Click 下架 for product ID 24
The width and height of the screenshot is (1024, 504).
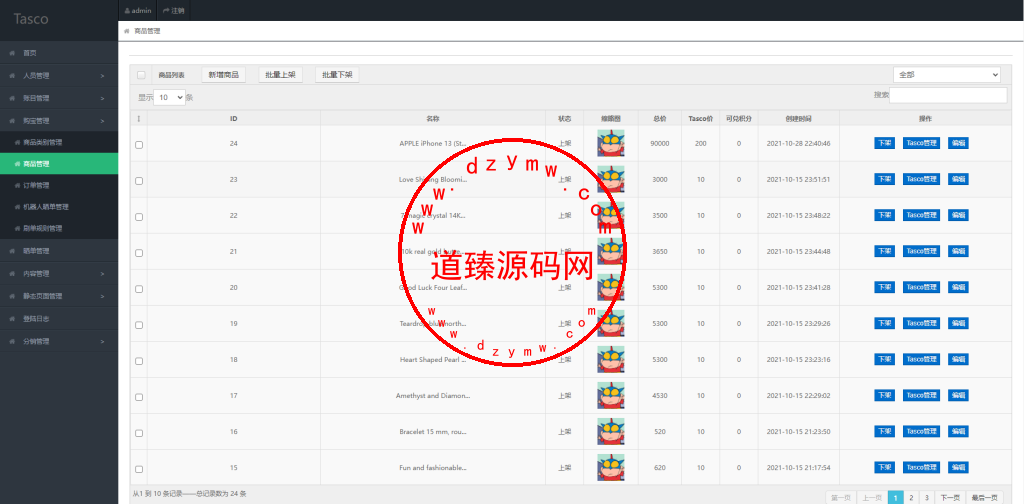click(884, 144)
